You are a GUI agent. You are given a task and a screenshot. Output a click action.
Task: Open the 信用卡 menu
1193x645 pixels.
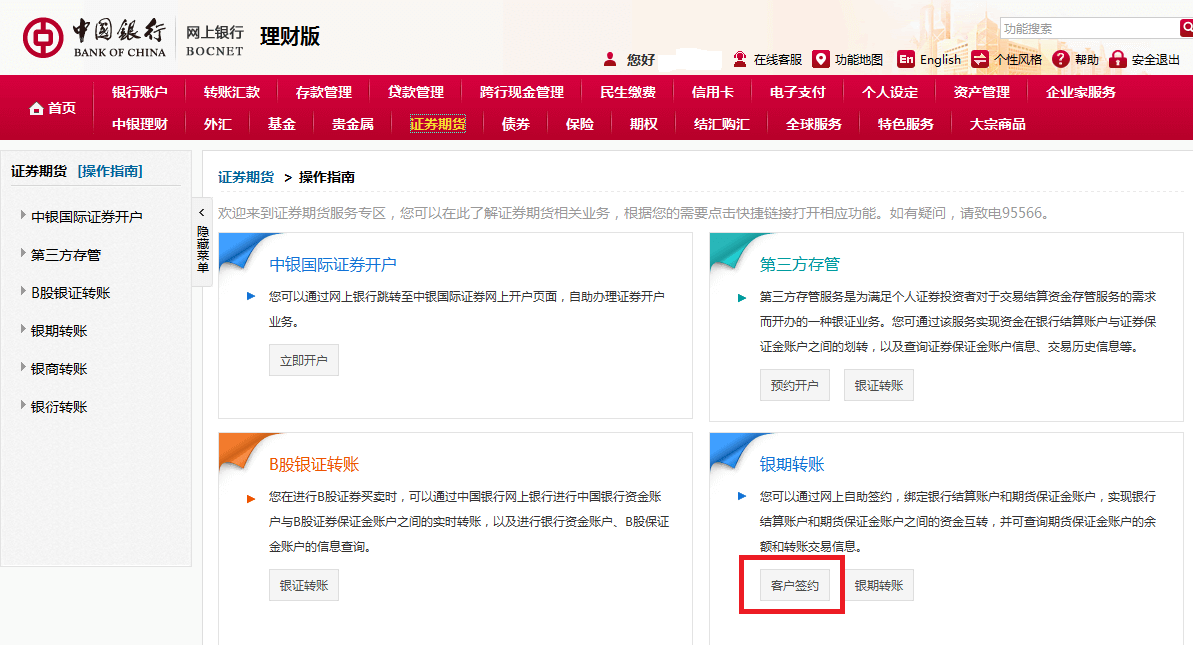(712, 92)
